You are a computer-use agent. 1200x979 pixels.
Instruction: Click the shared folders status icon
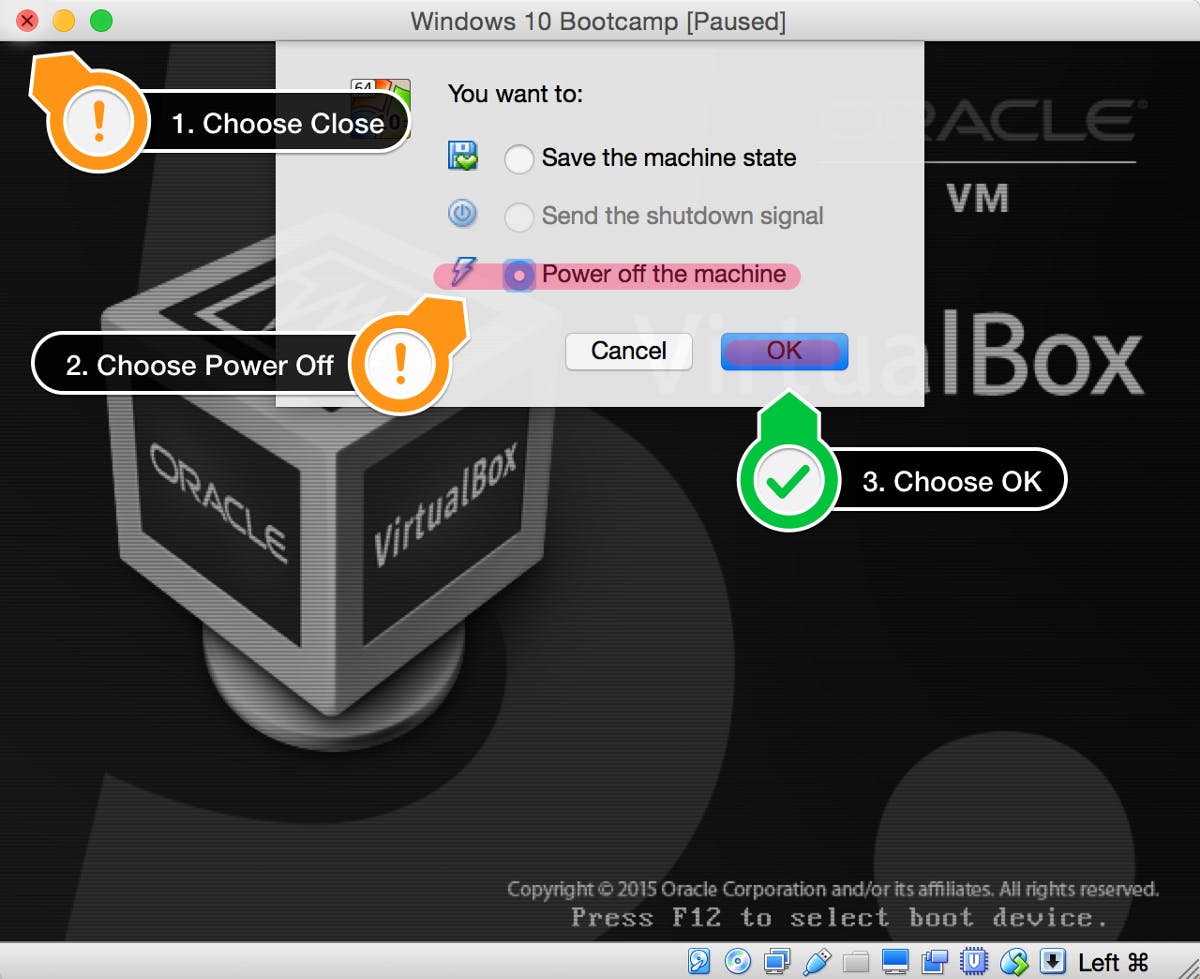856,962
